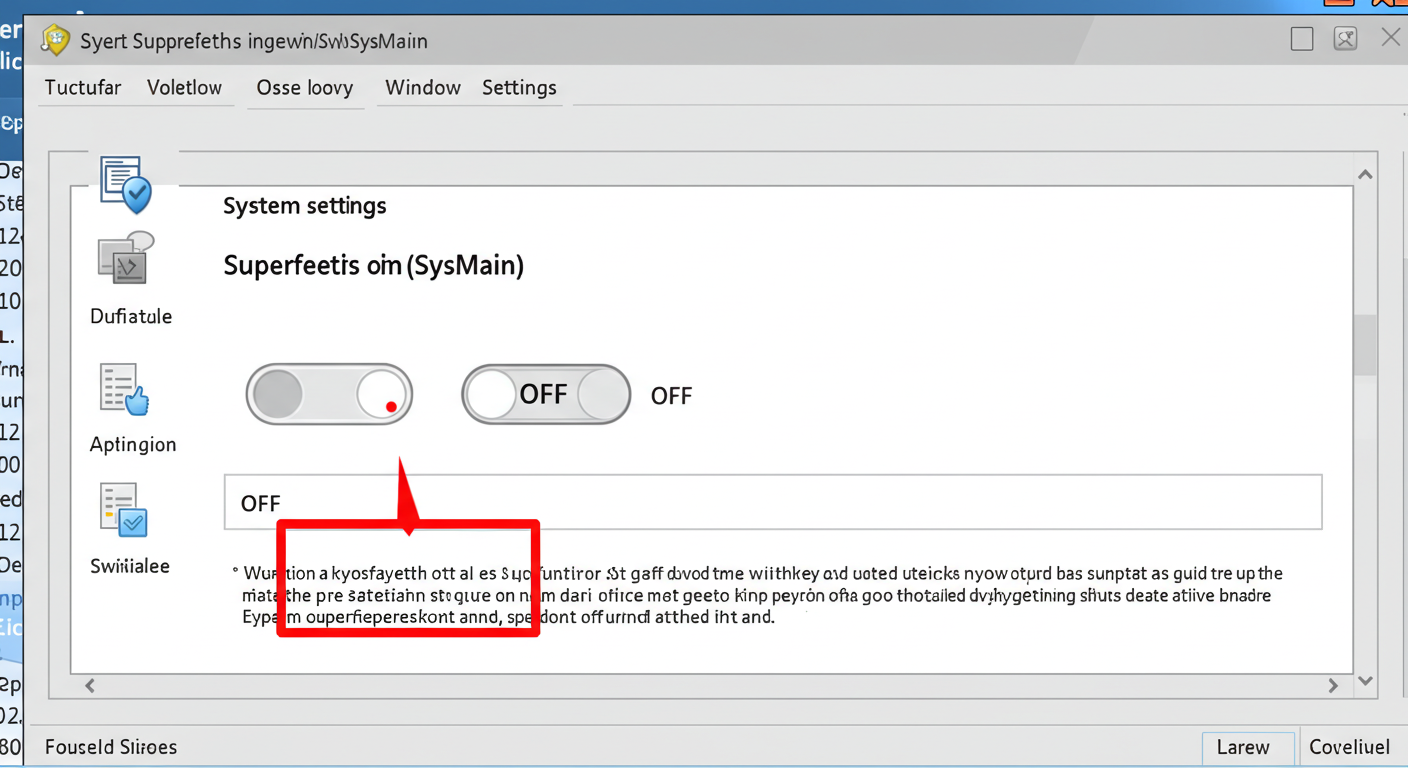Image resolution: width=1408 pixels, height=768 pixels.
Task: Click the horizontal scrollbar right arrow
Action: point(1333,686)
